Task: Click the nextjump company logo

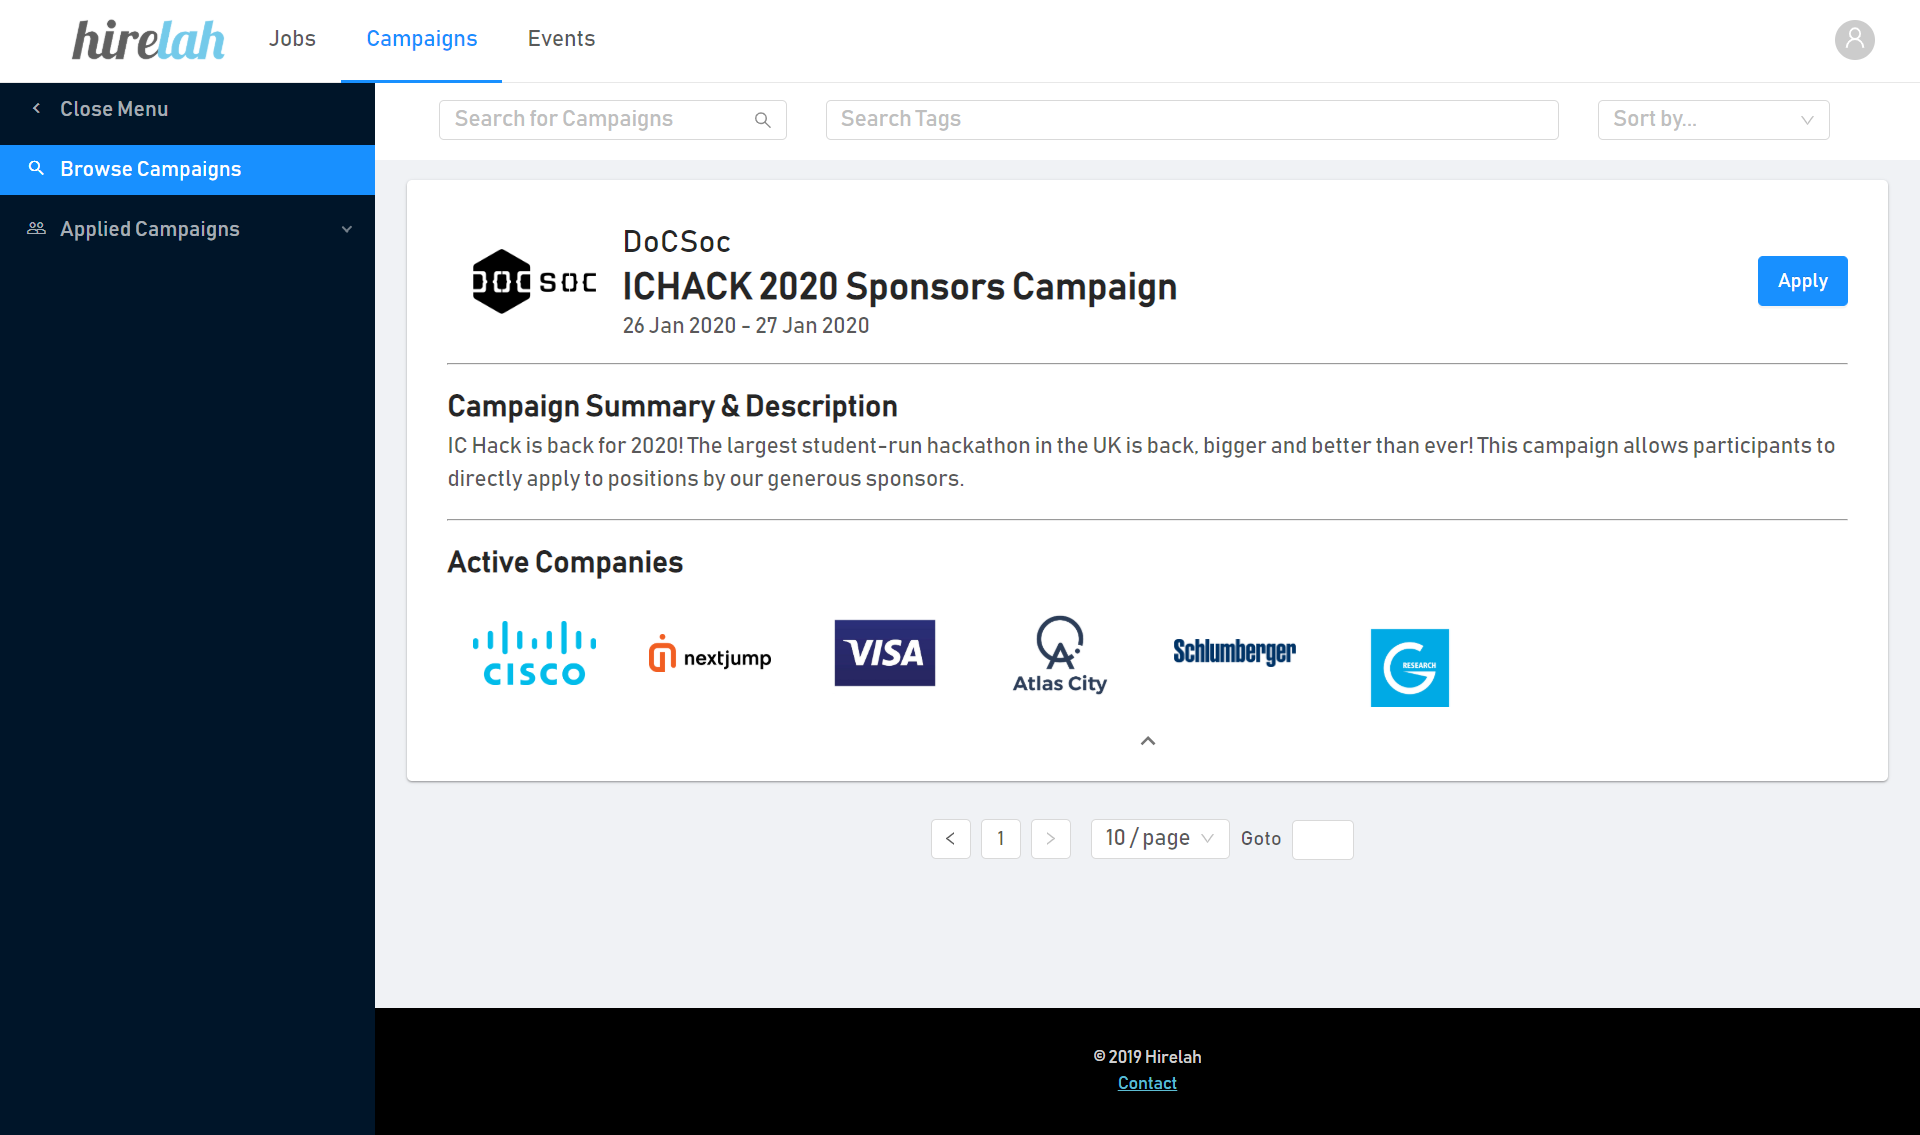Action: point(710,655)
